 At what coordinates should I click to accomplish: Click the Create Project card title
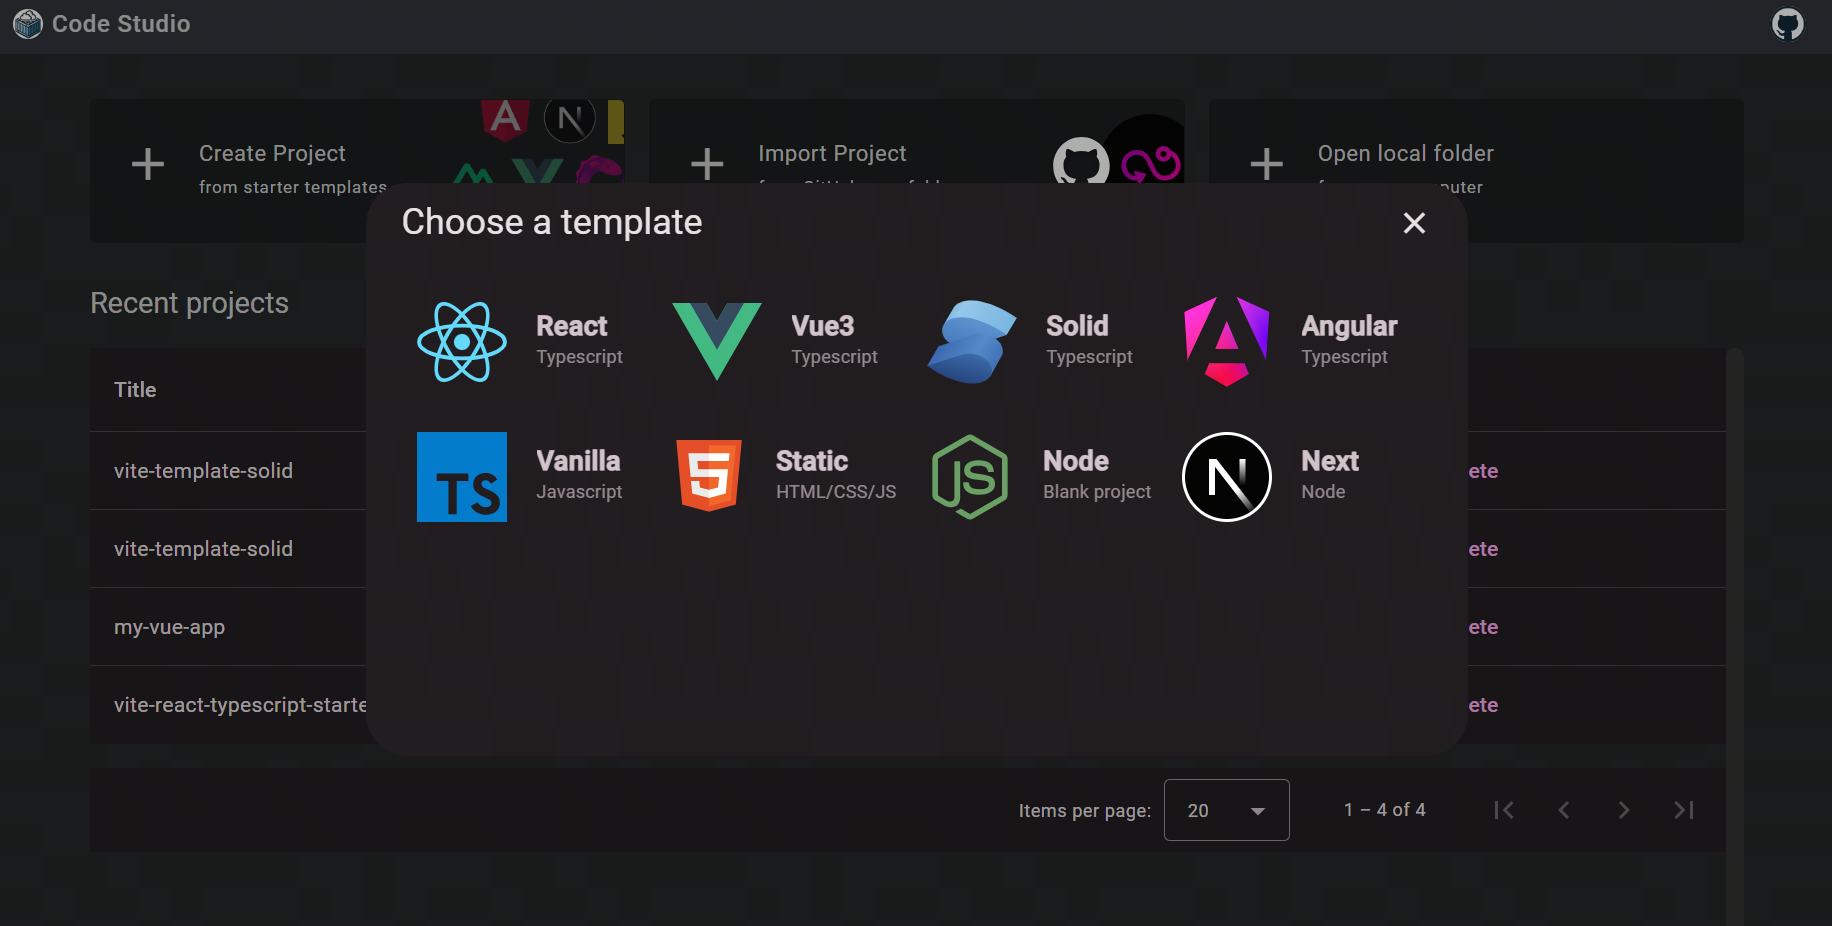(x=272, y=153)
